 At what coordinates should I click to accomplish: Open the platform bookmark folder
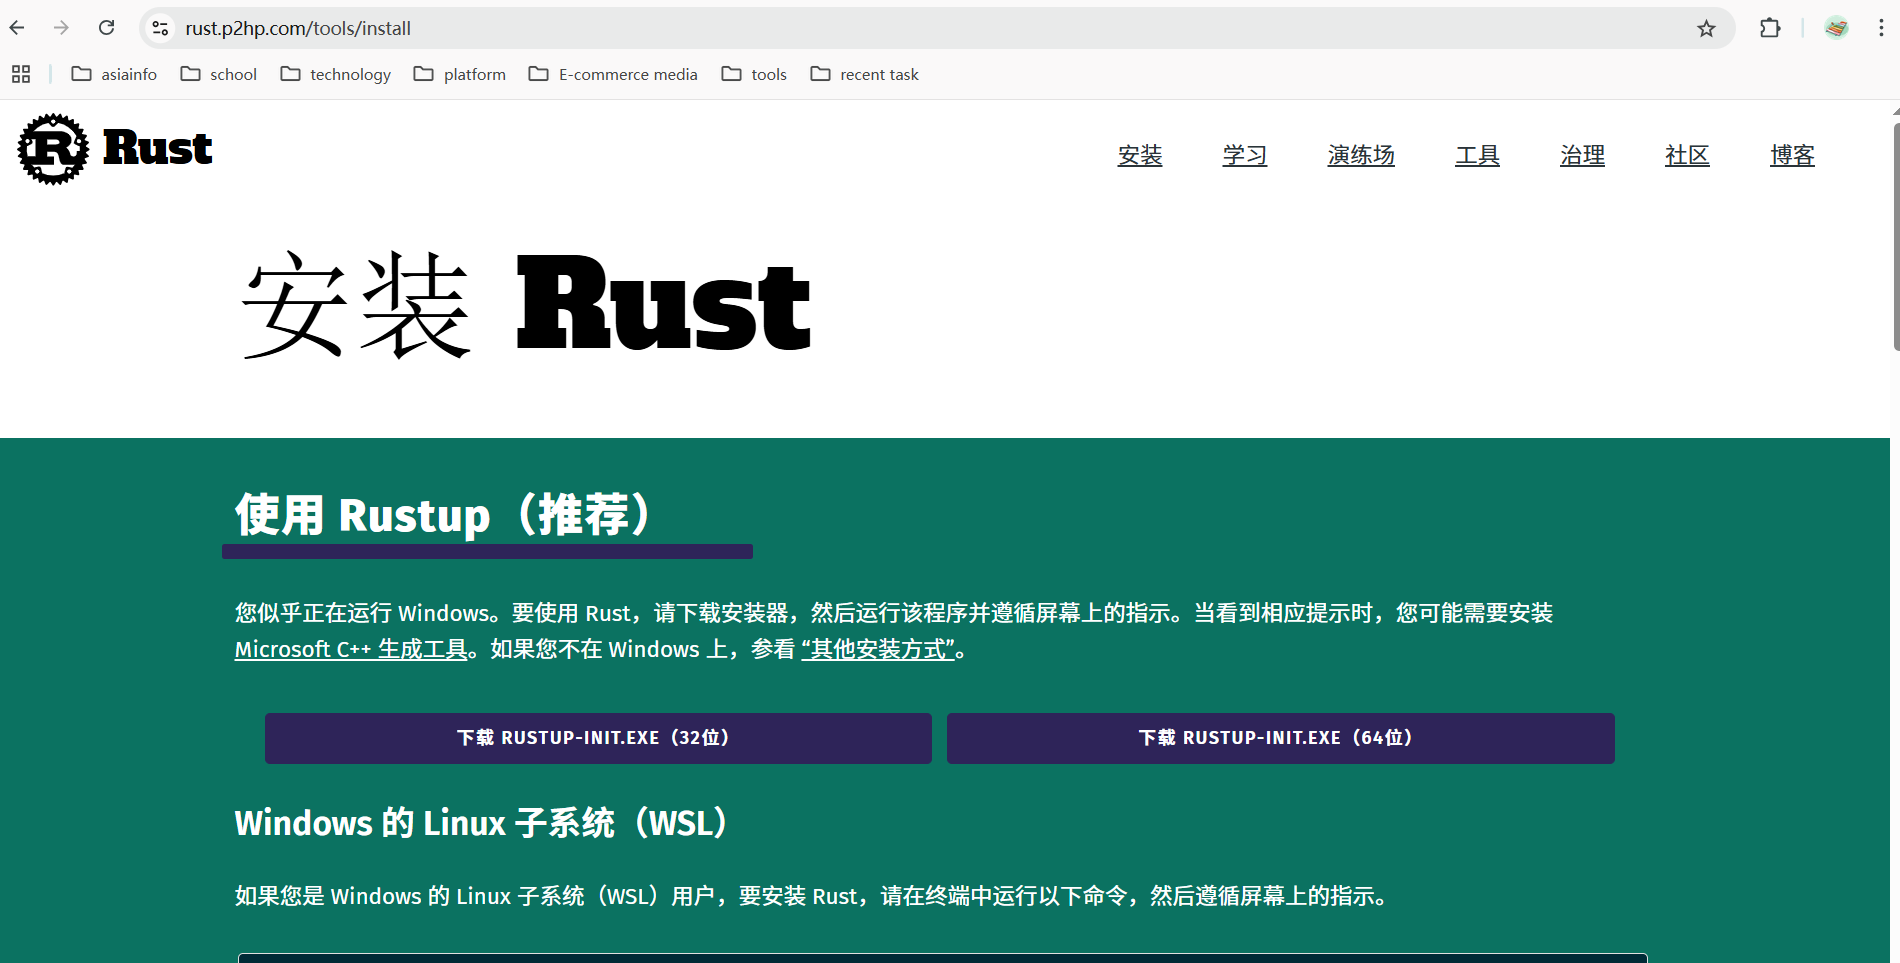tap(459, 74)
